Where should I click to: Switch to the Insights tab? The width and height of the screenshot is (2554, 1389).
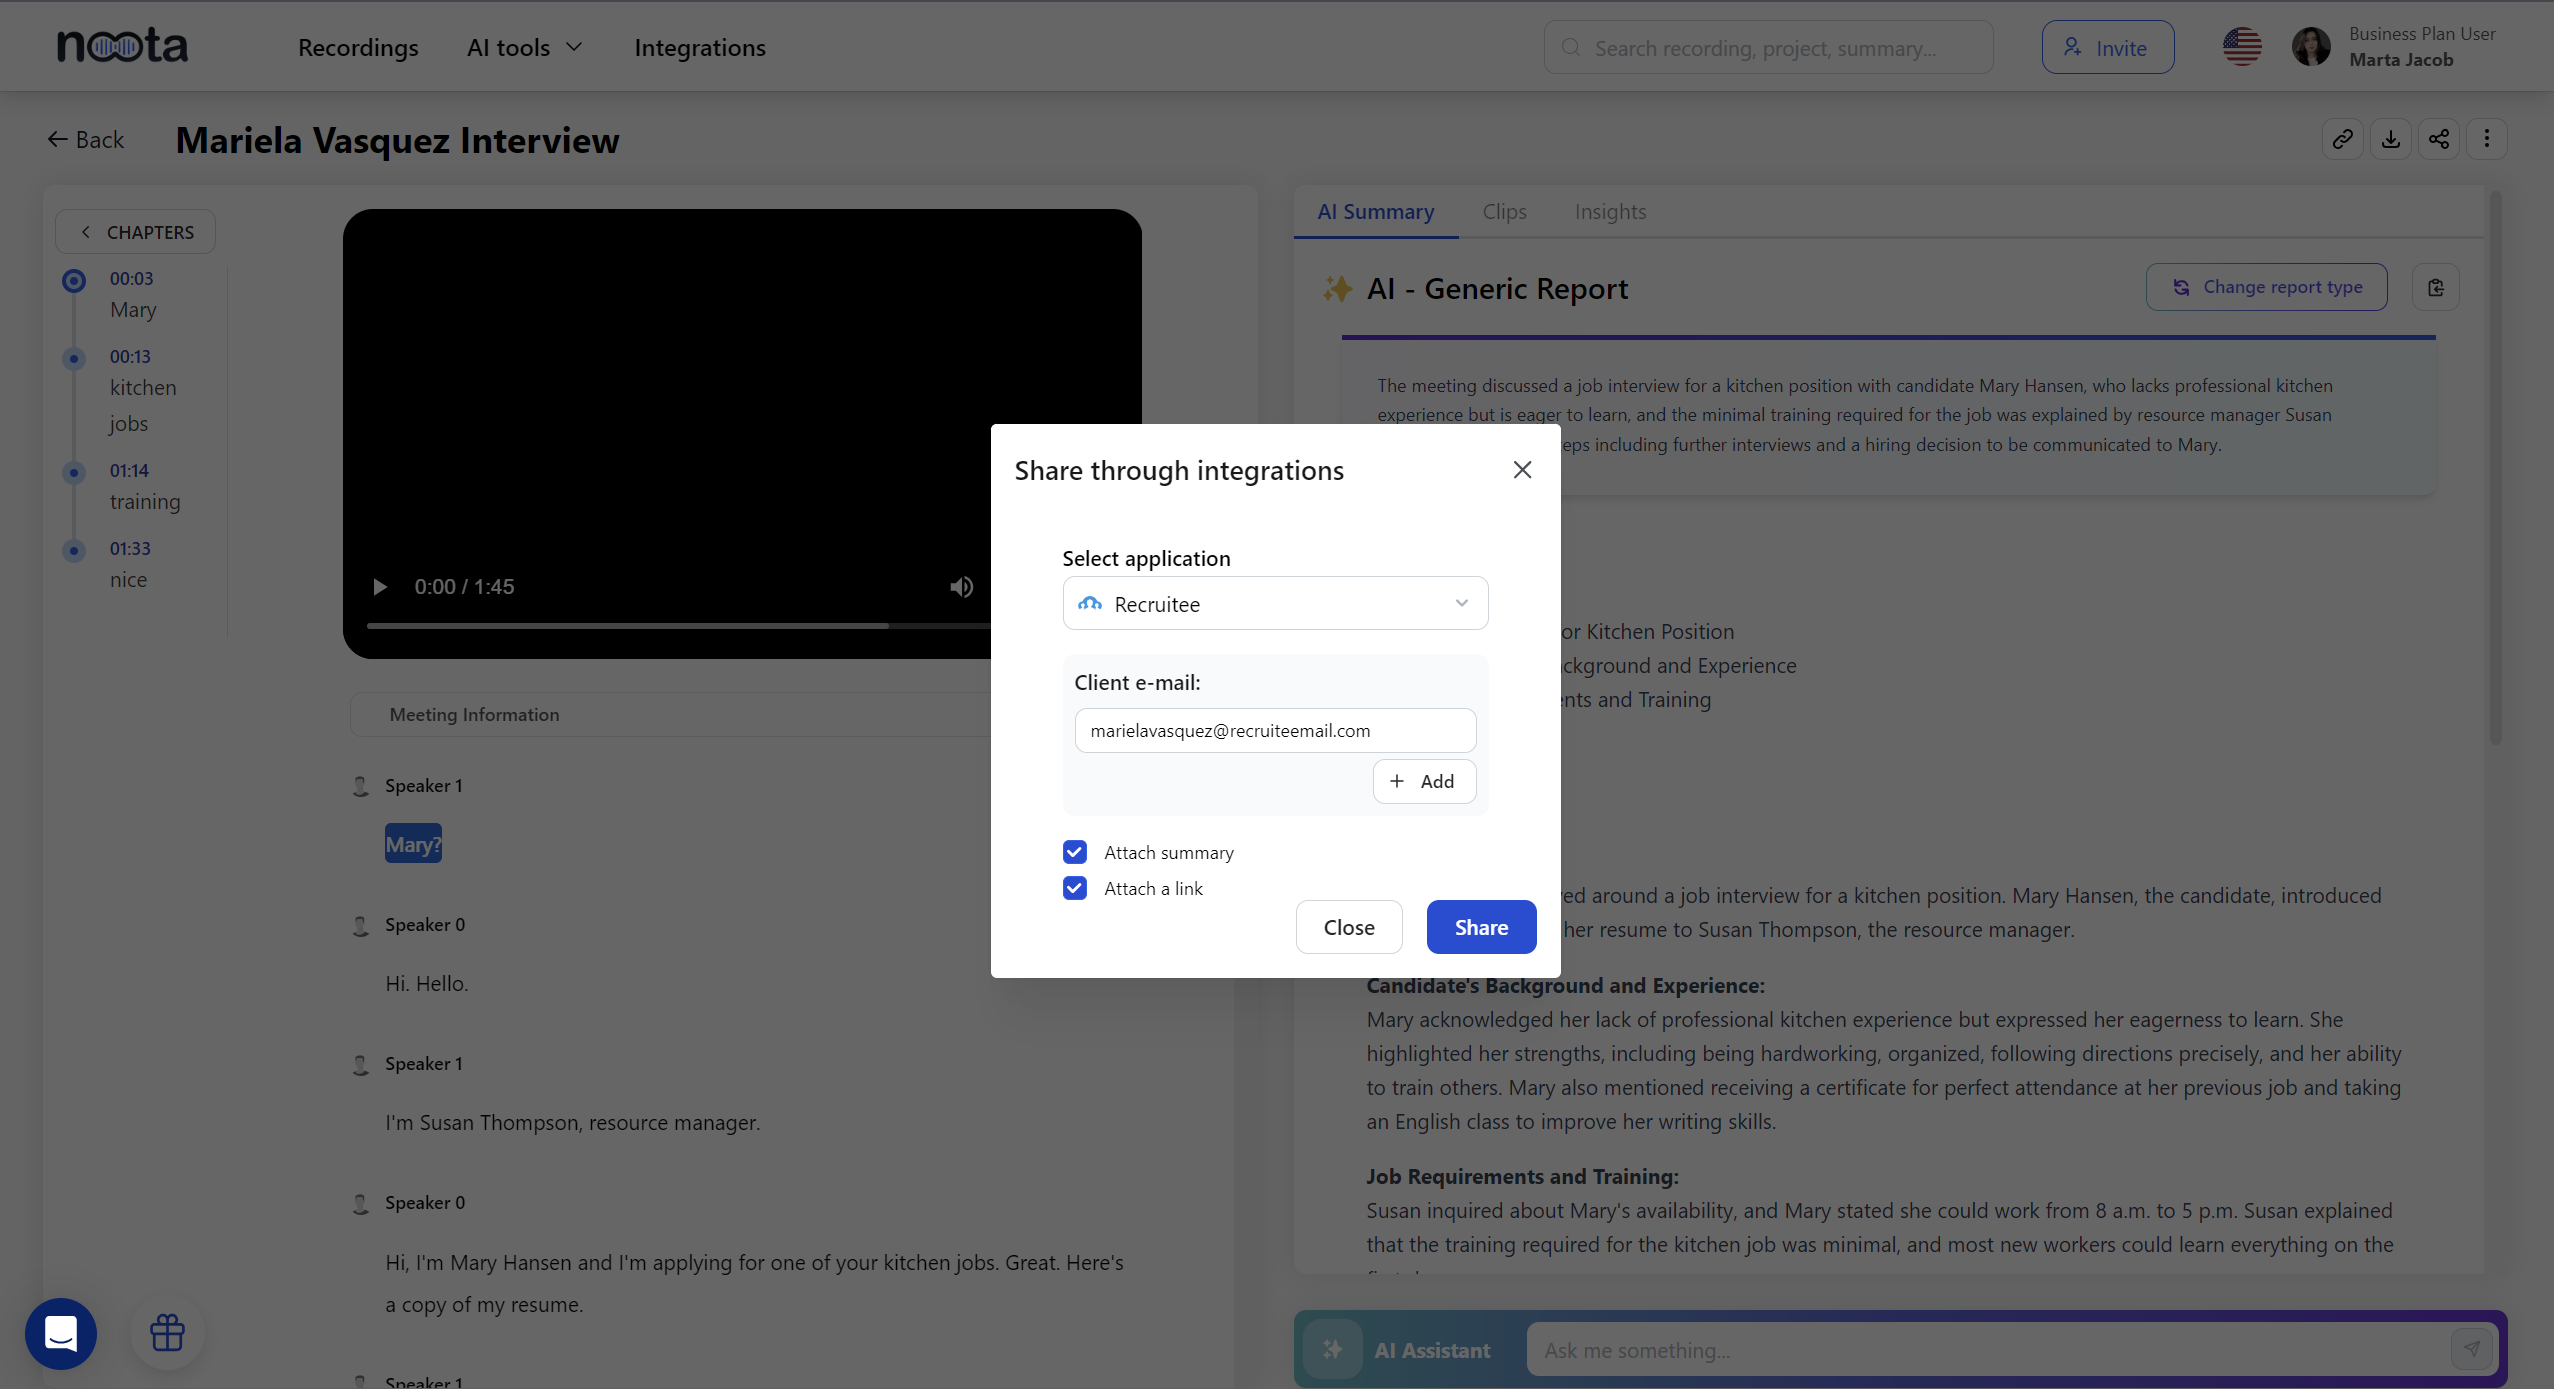(x=1610, y=212)
